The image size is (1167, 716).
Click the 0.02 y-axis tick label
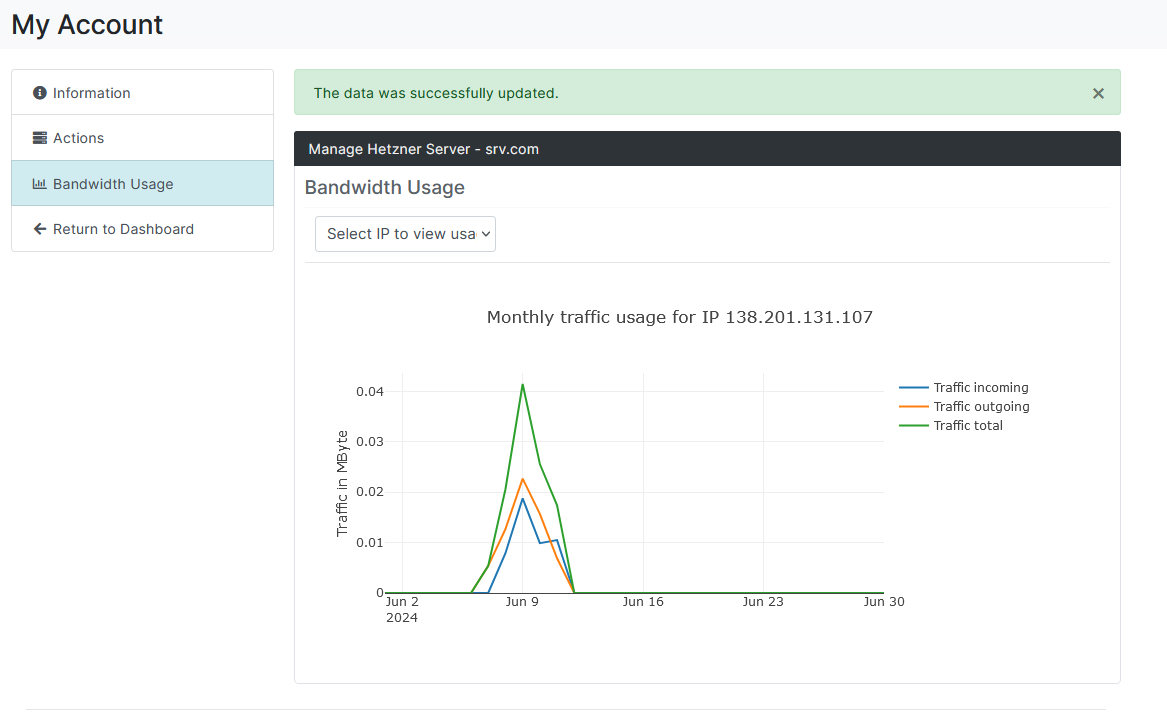coord(370,491)
